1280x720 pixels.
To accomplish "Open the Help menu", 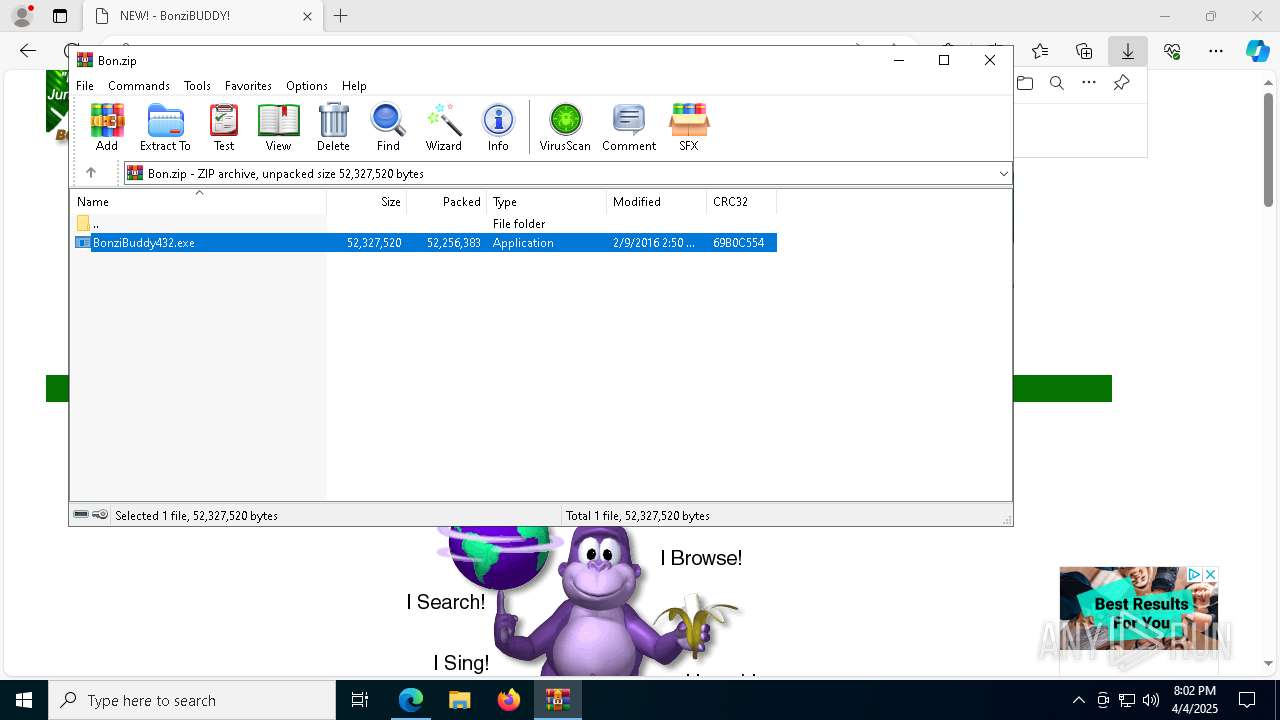I will [354, 86].
